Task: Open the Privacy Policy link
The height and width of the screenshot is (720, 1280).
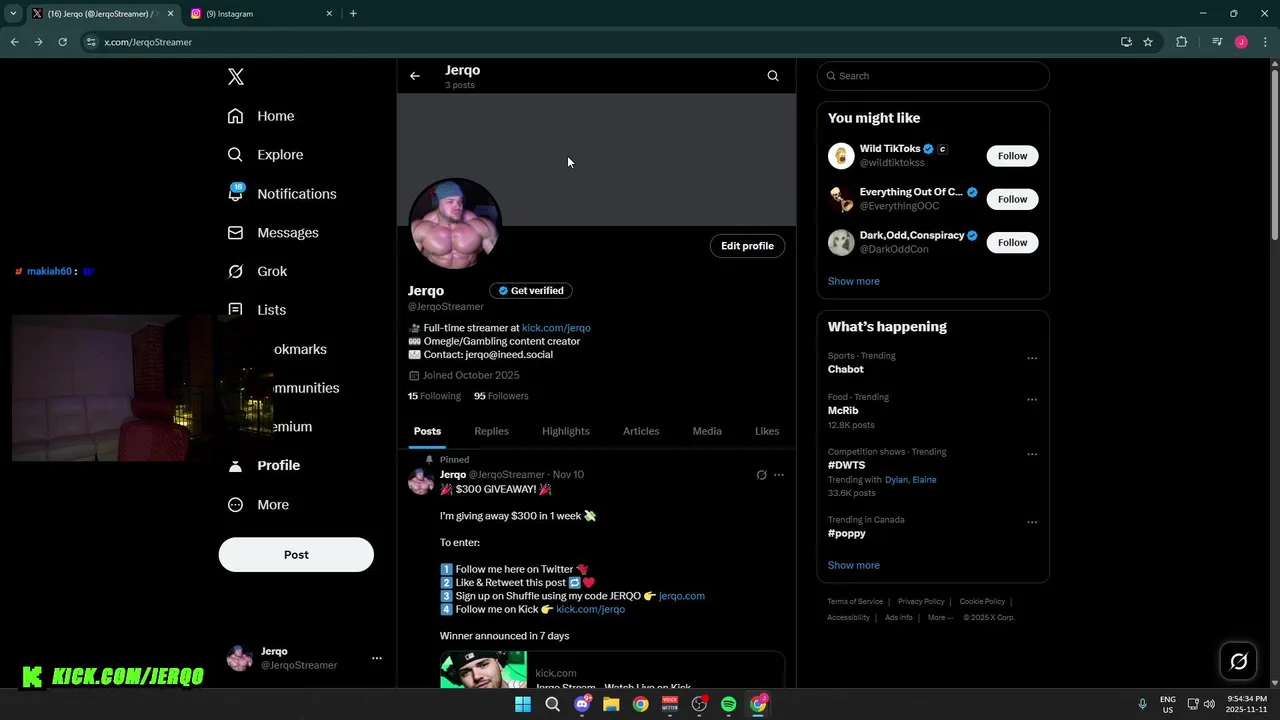Action: 921,602
